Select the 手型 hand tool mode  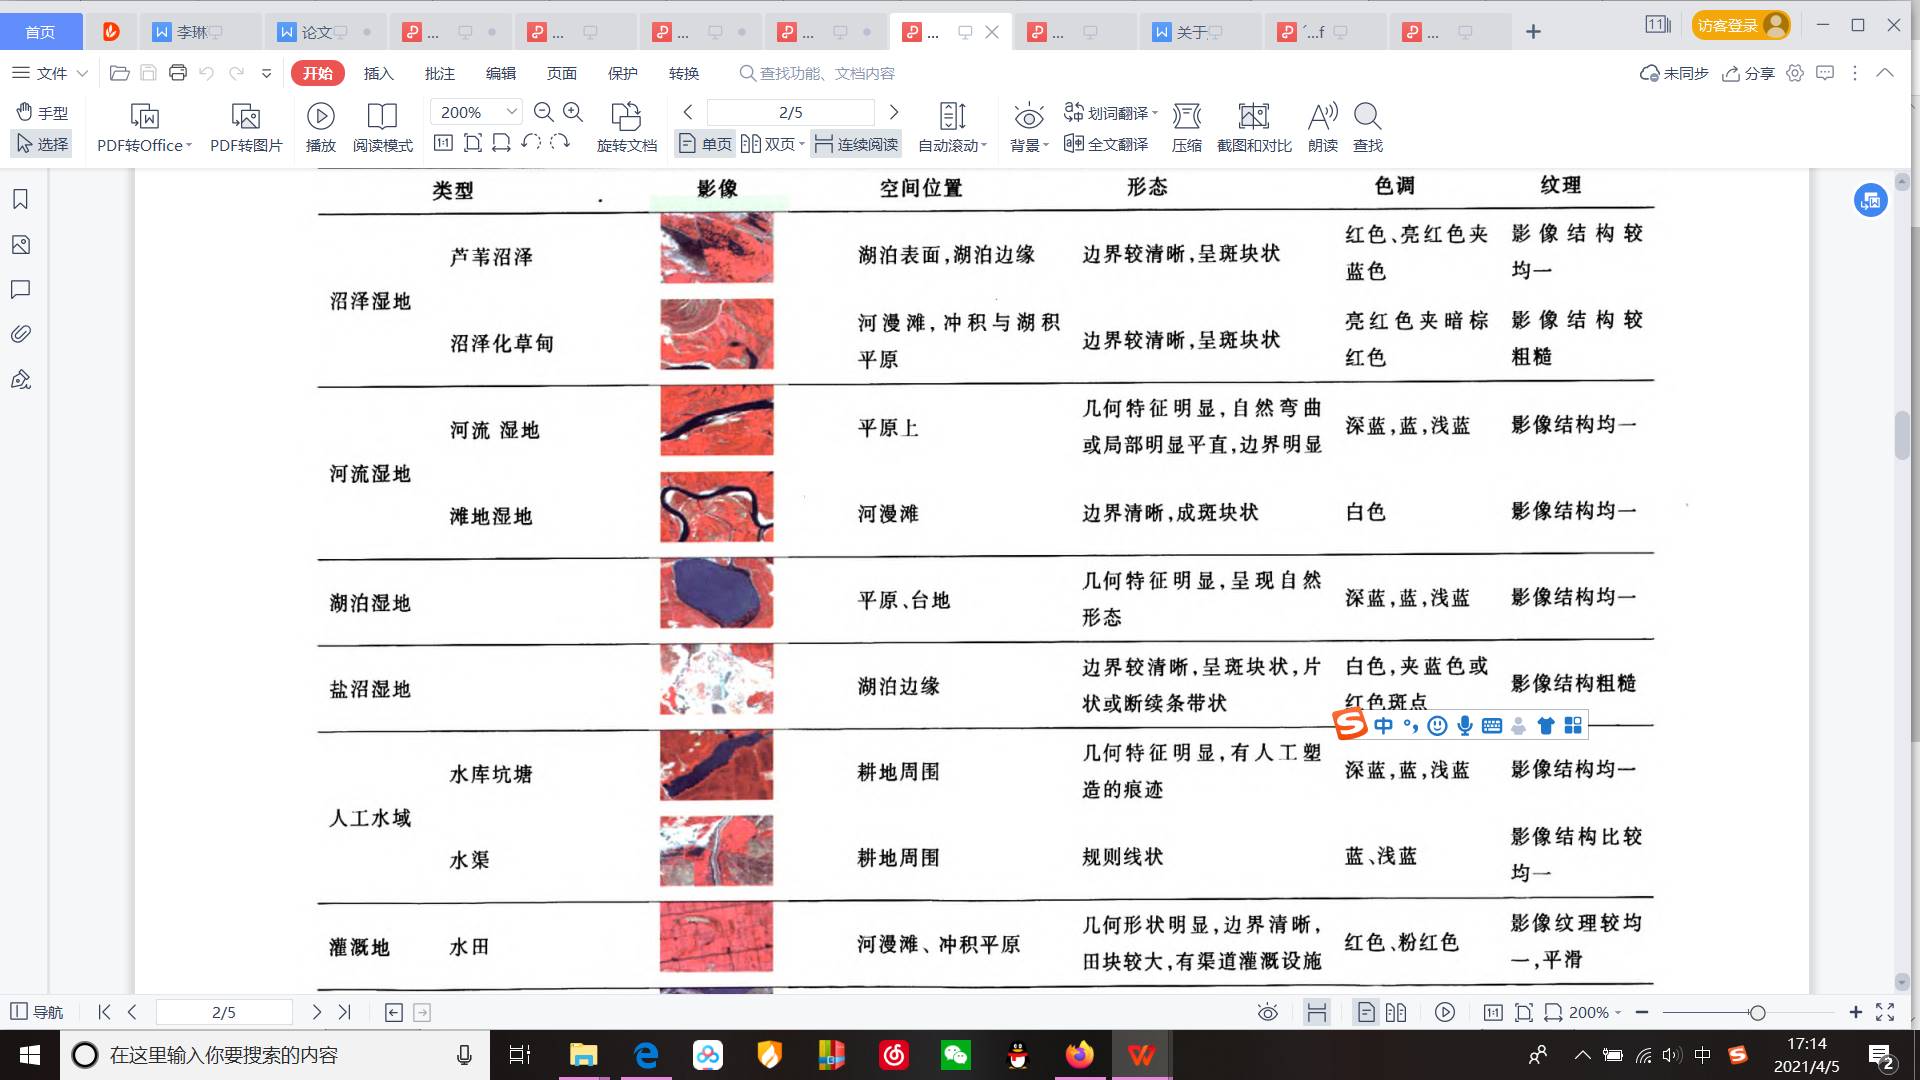point(42,112)
